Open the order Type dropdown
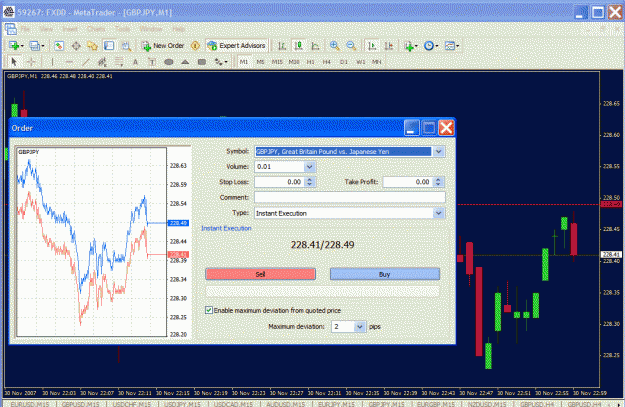The height and width of the screenshot is (407, 625). [x=439, y=213]
